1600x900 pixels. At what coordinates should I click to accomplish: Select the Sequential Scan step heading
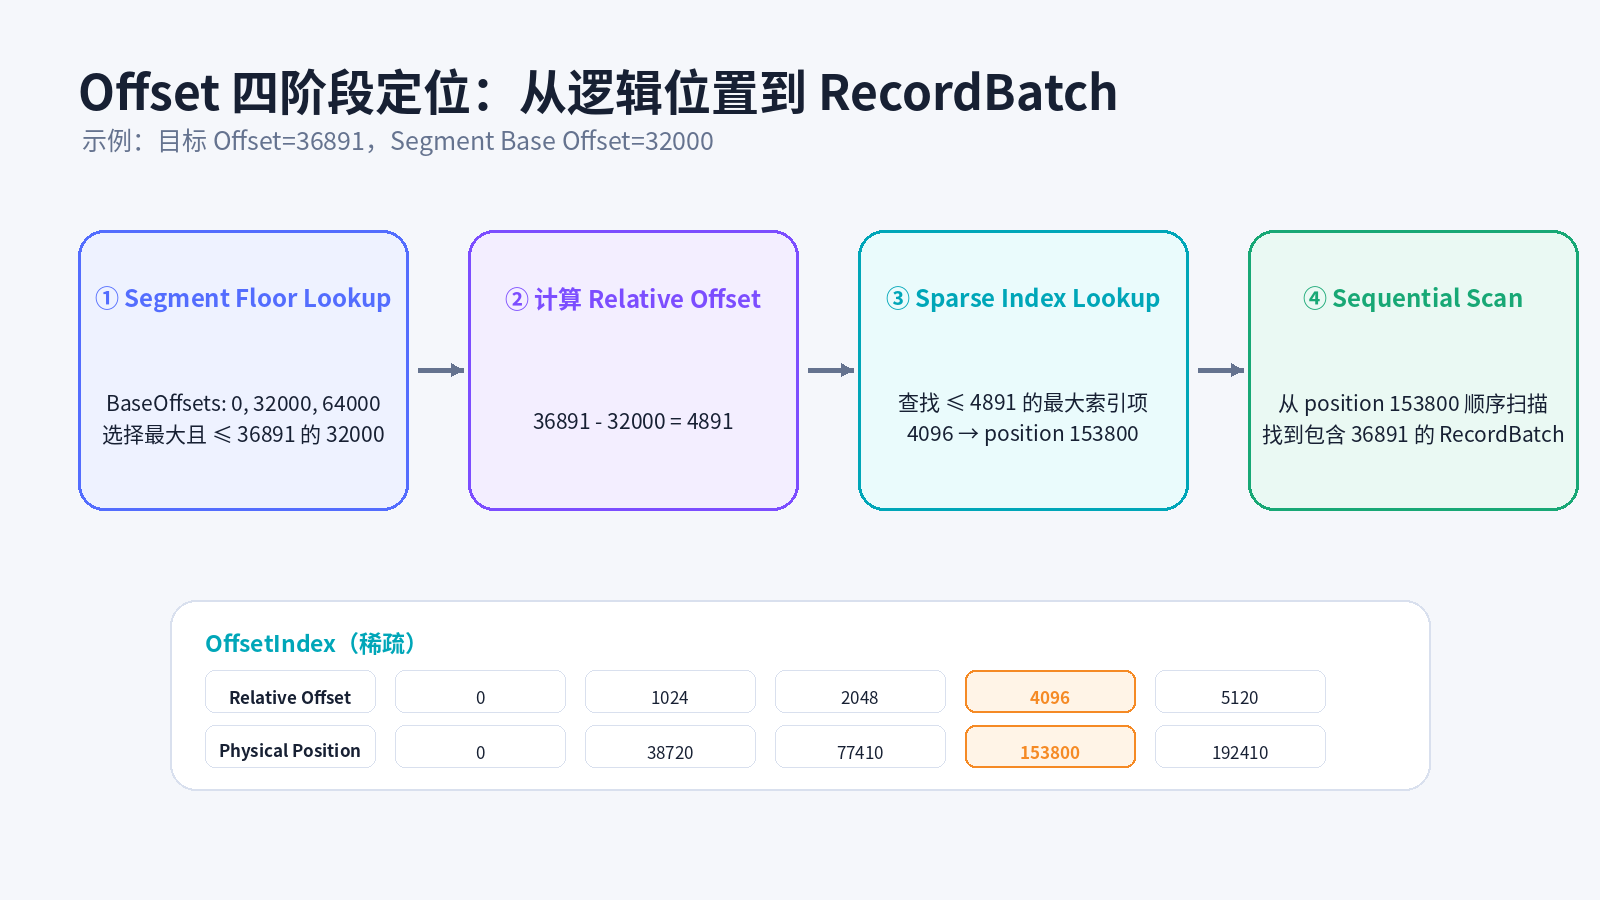coord(1413,298)
